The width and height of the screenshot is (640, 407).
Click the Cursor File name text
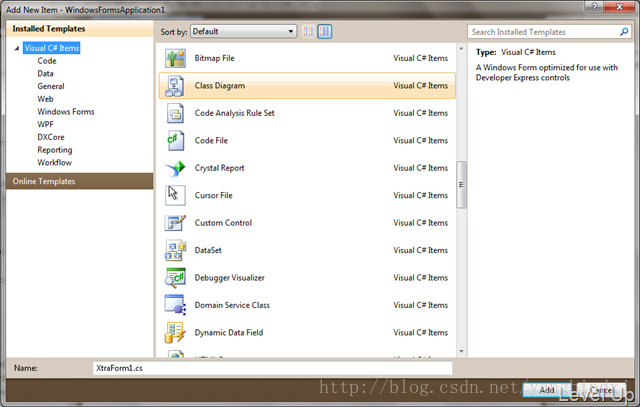213,195
